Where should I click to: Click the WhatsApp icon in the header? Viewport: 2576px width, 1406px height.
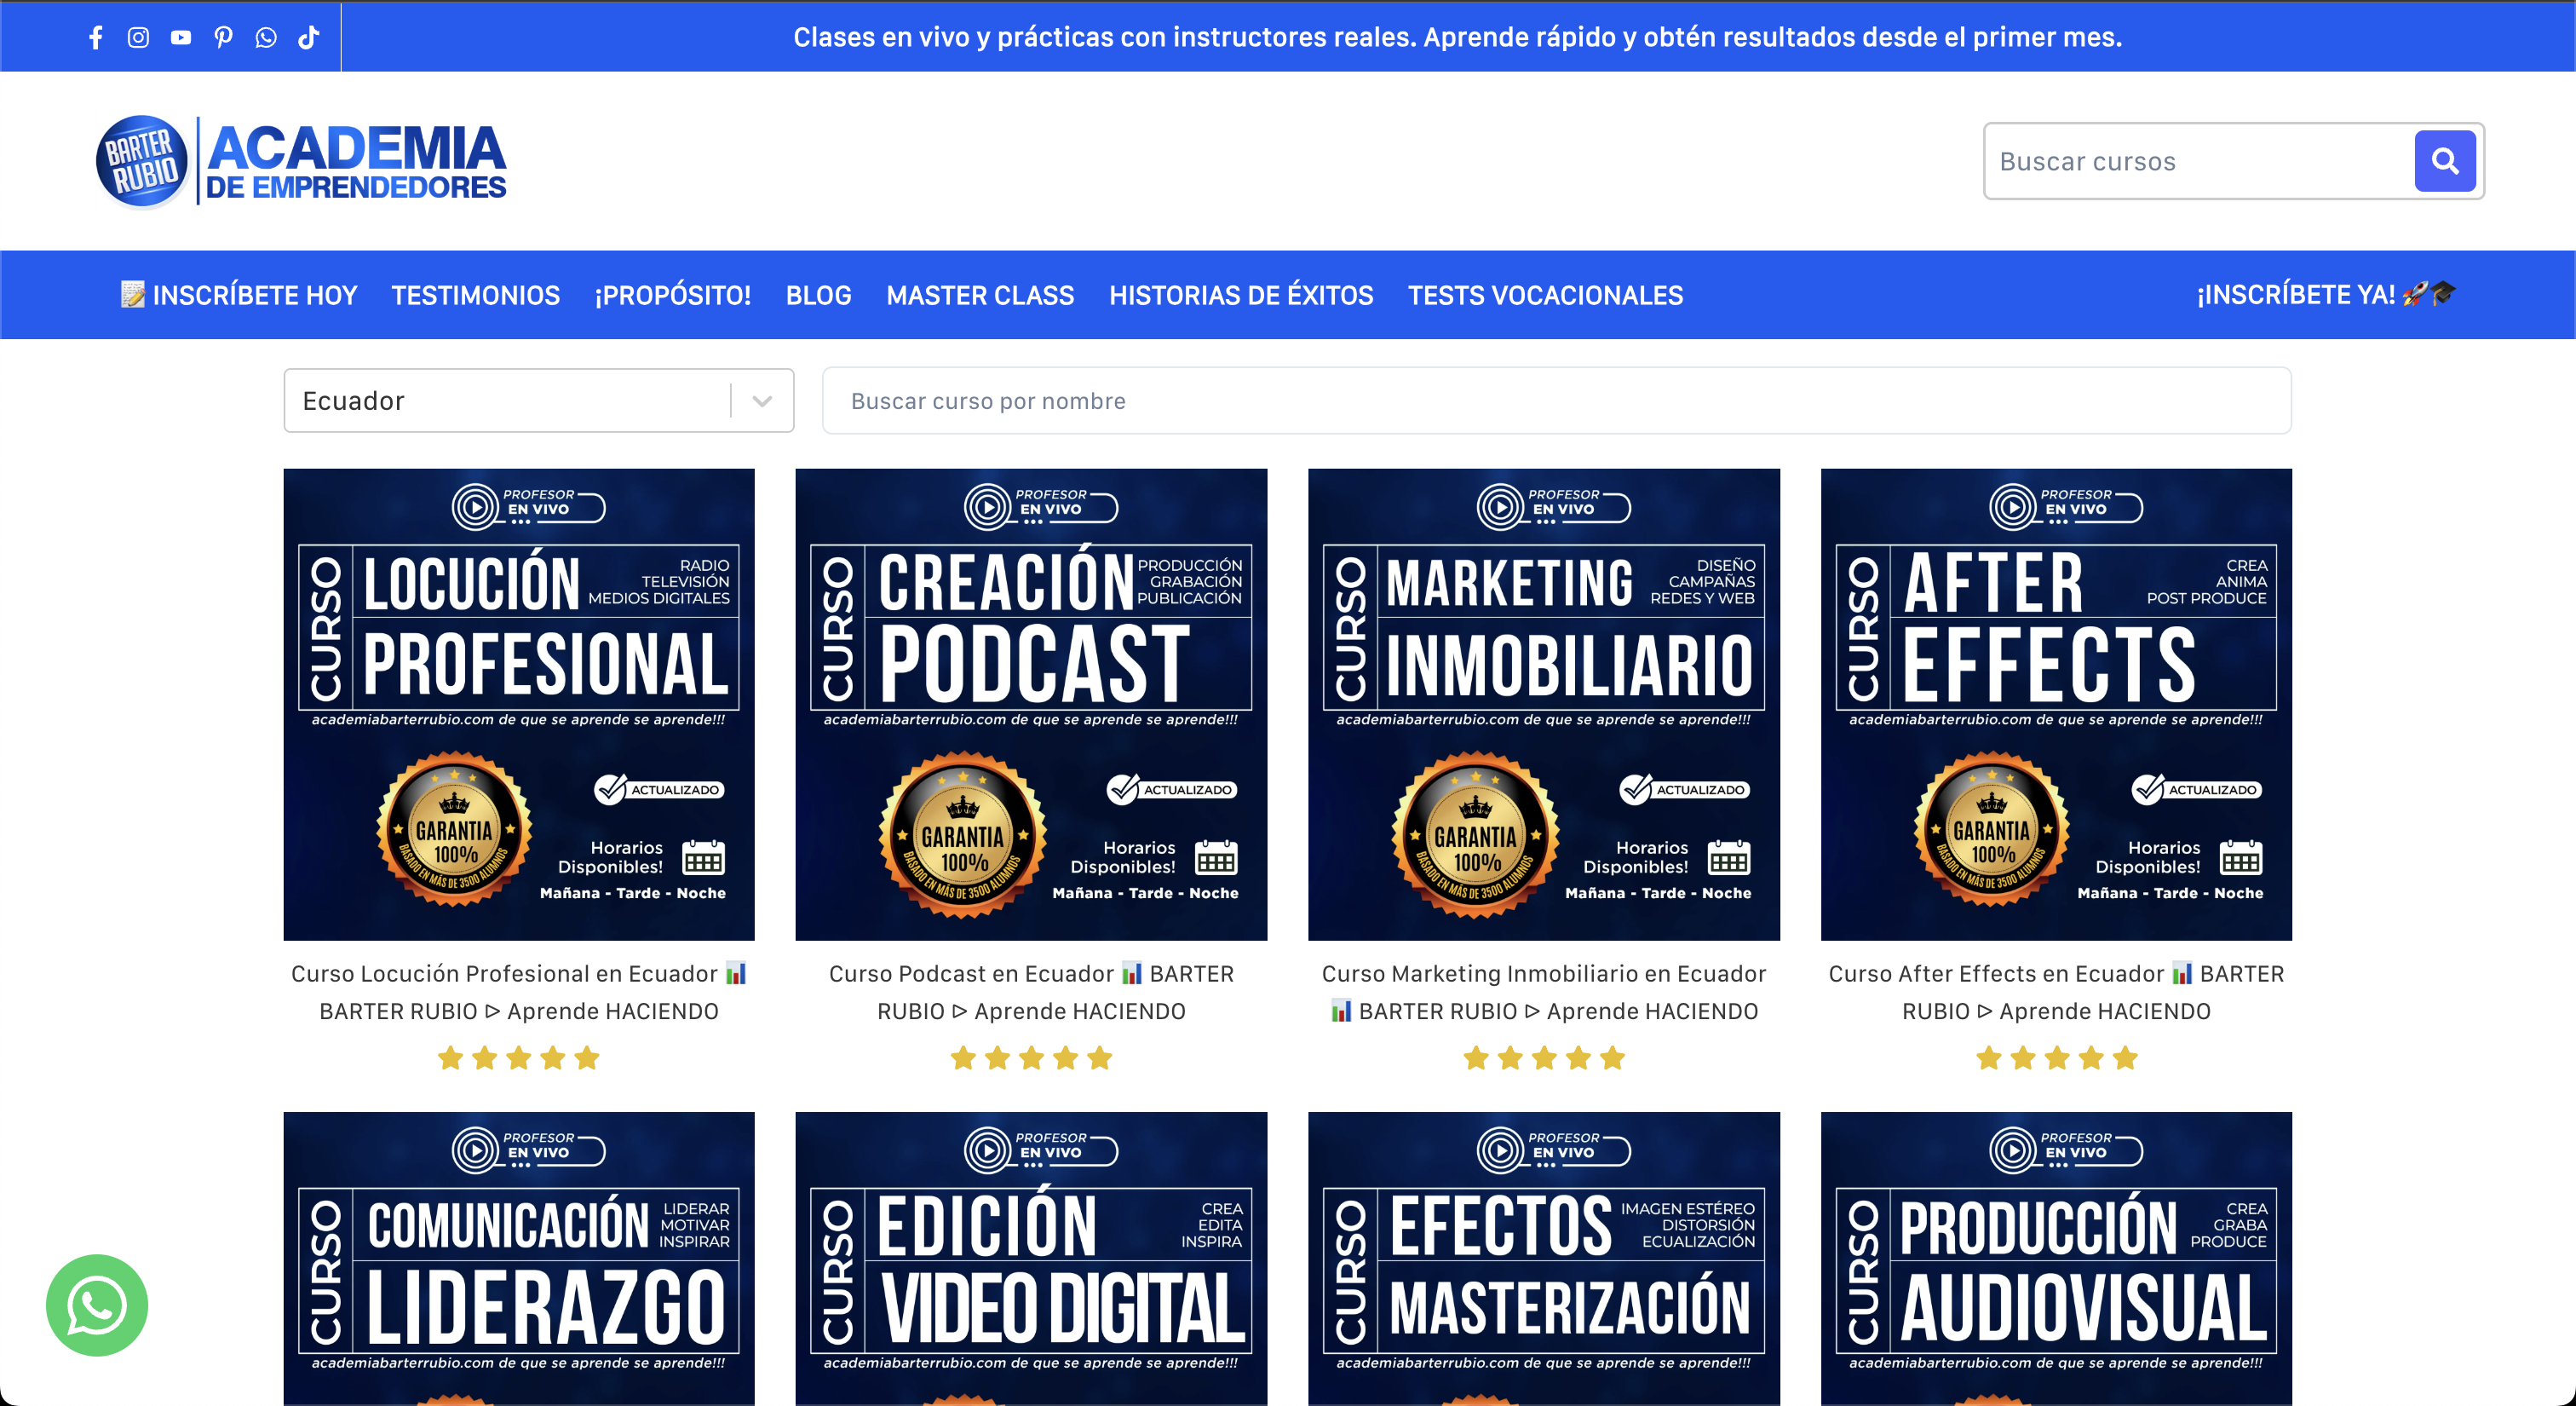point(265,37)
